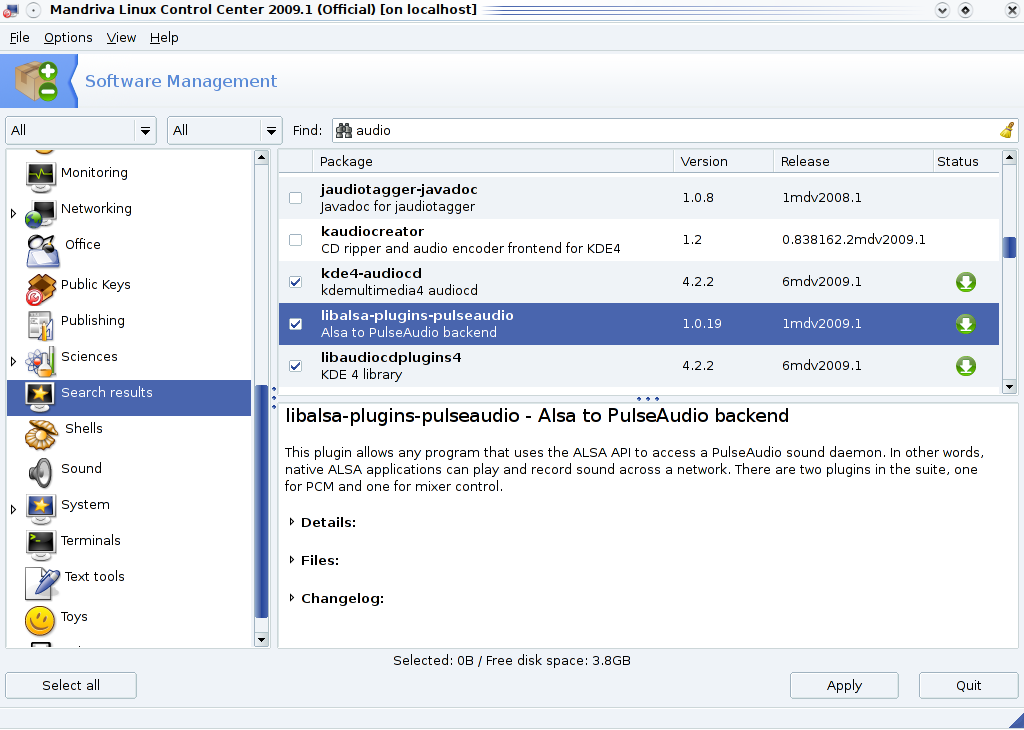Click the Shells category icon

point(41,432)
